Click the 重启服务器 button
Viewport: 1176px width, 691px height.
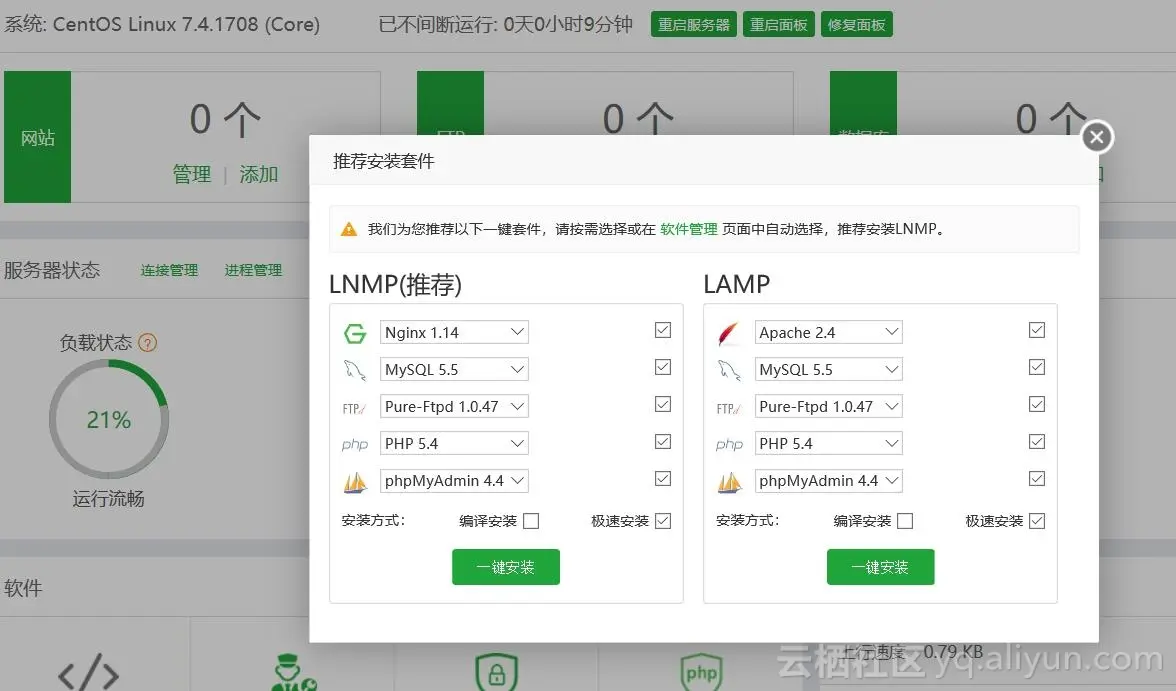coord(694,24)
